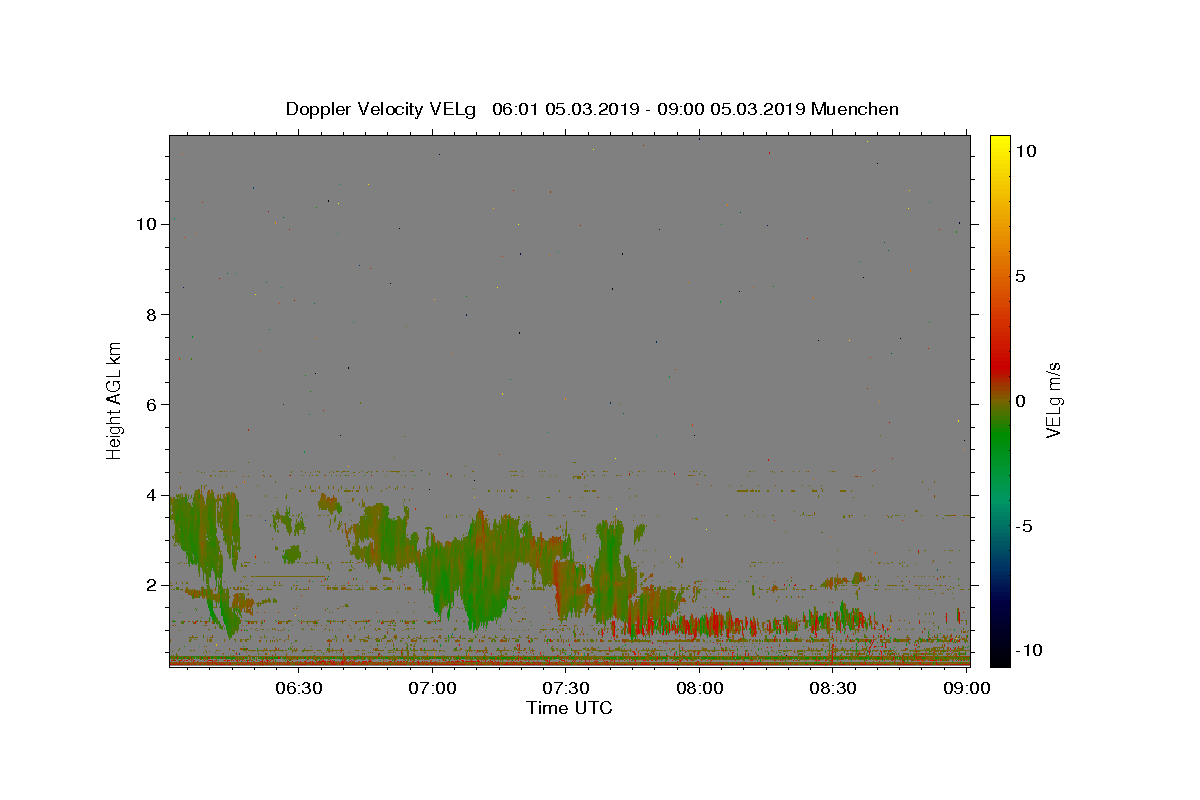Click the height axis label 2

tap(150, 585)
